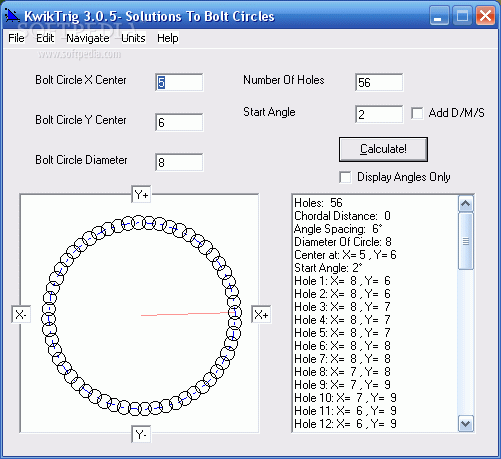Click the Bolt Circle Diameter field

[x=179, y=162]
